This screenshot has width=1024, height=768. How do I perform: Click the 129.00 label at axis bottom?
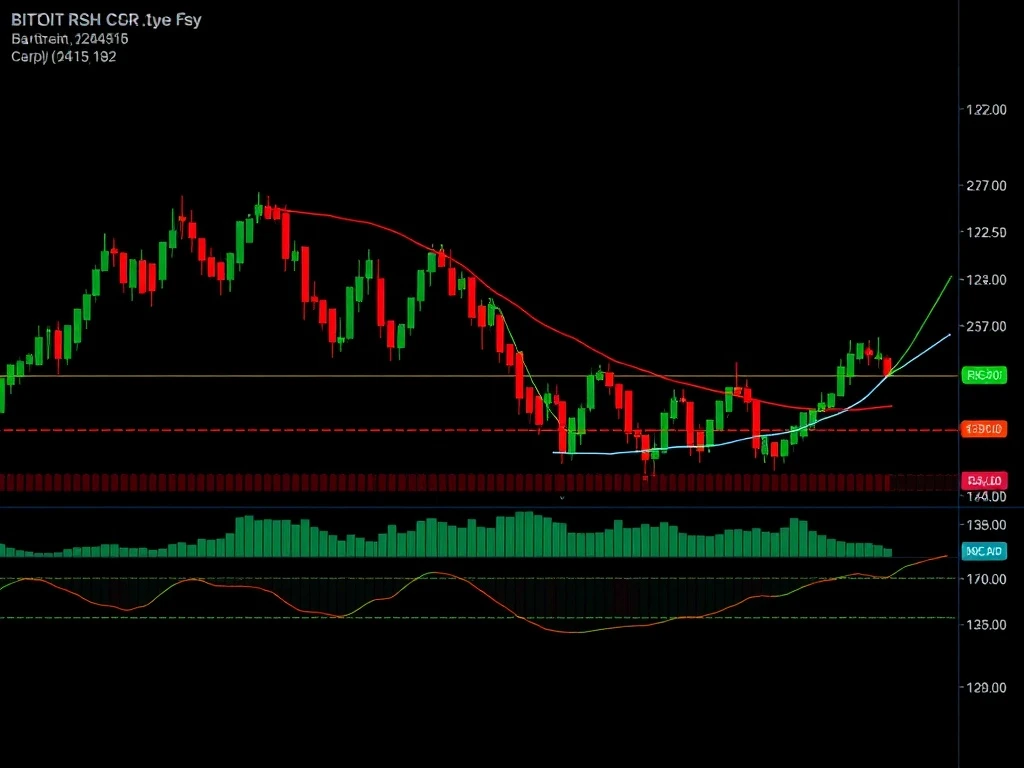coord(986,687)
